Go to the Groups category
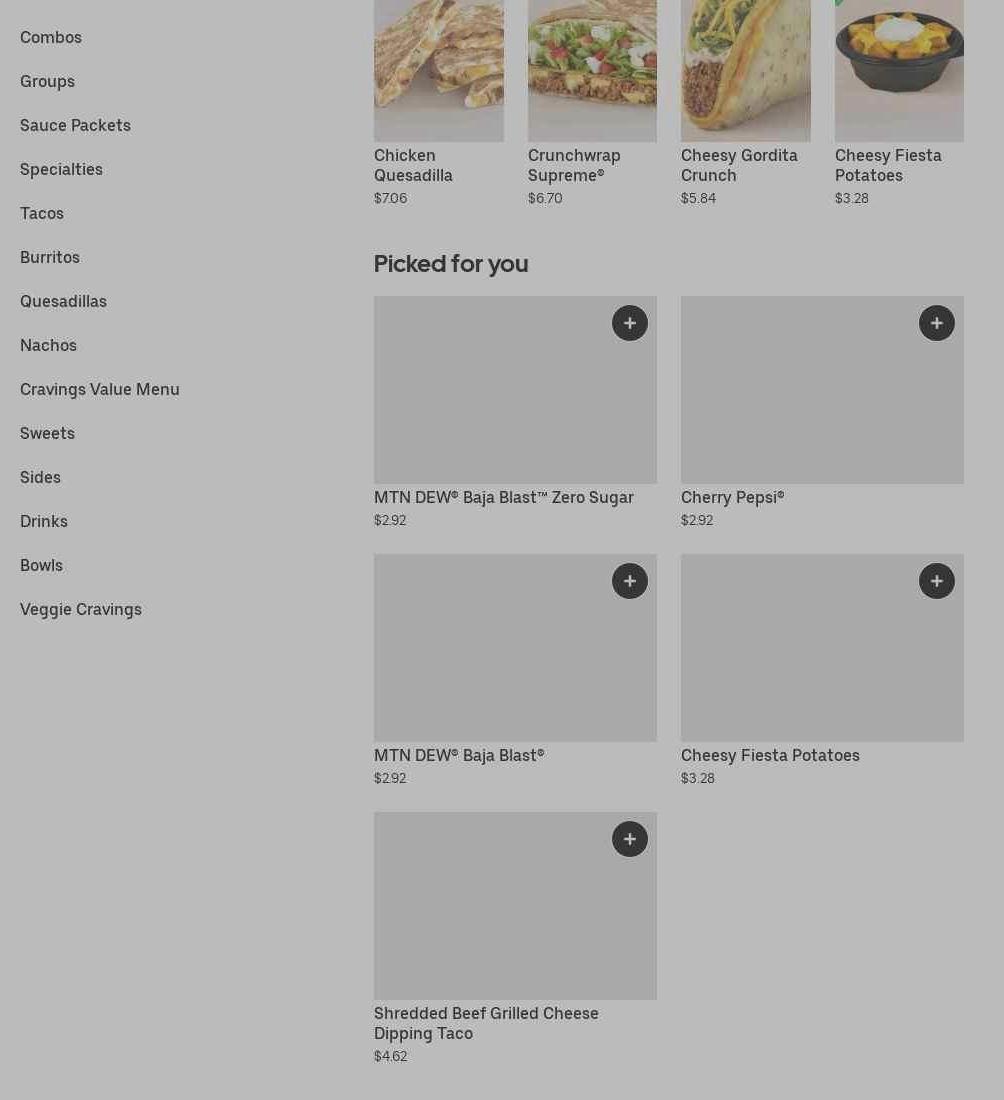The height and width of the screenshot is (1100, 1004). [47, 81]
